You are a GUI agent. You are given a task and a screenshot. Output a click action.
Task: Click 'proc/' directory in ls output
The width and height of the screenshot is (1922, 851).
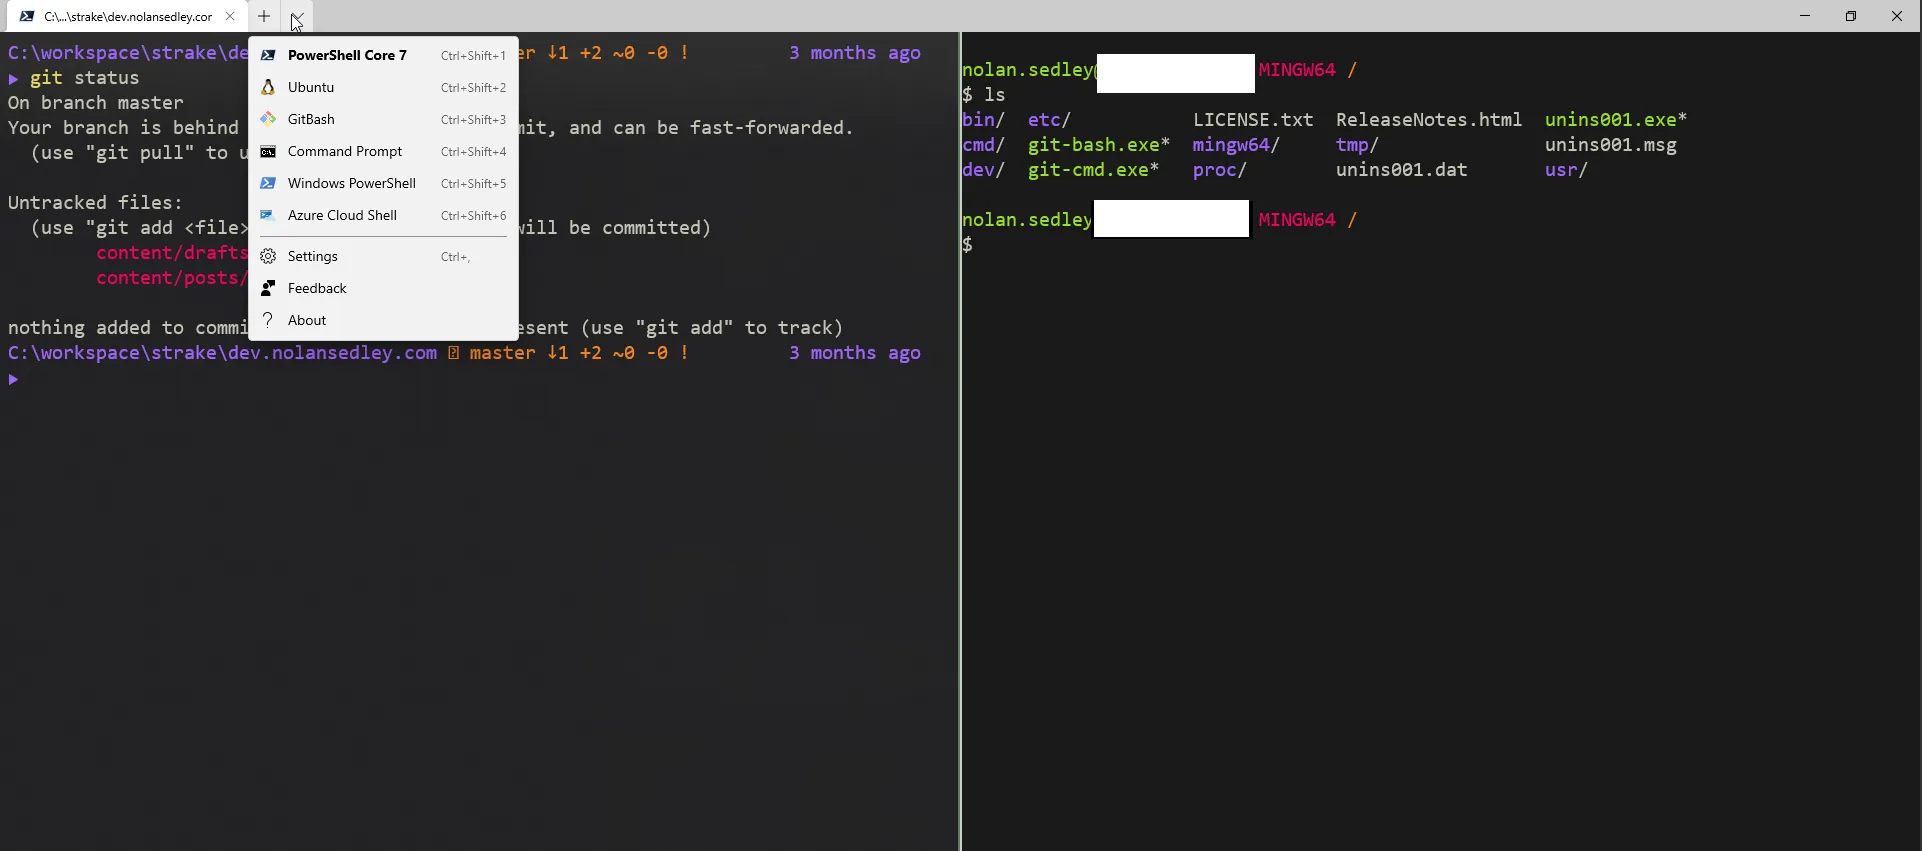[1220, 170]
